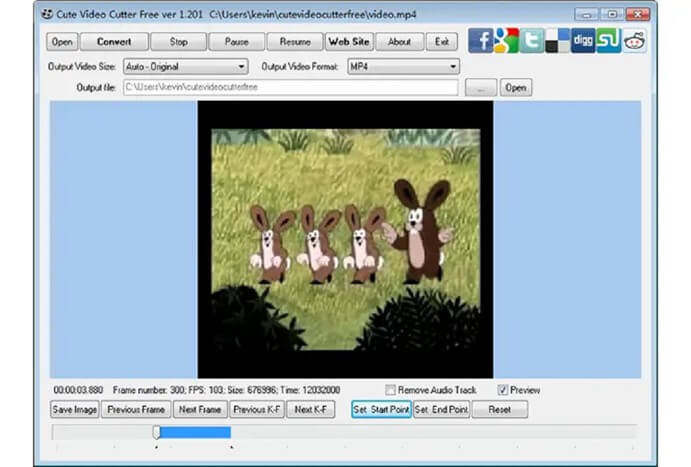
Task: Click the app icon in title bar
Action: pyautogui.click(x=47, y=14)
